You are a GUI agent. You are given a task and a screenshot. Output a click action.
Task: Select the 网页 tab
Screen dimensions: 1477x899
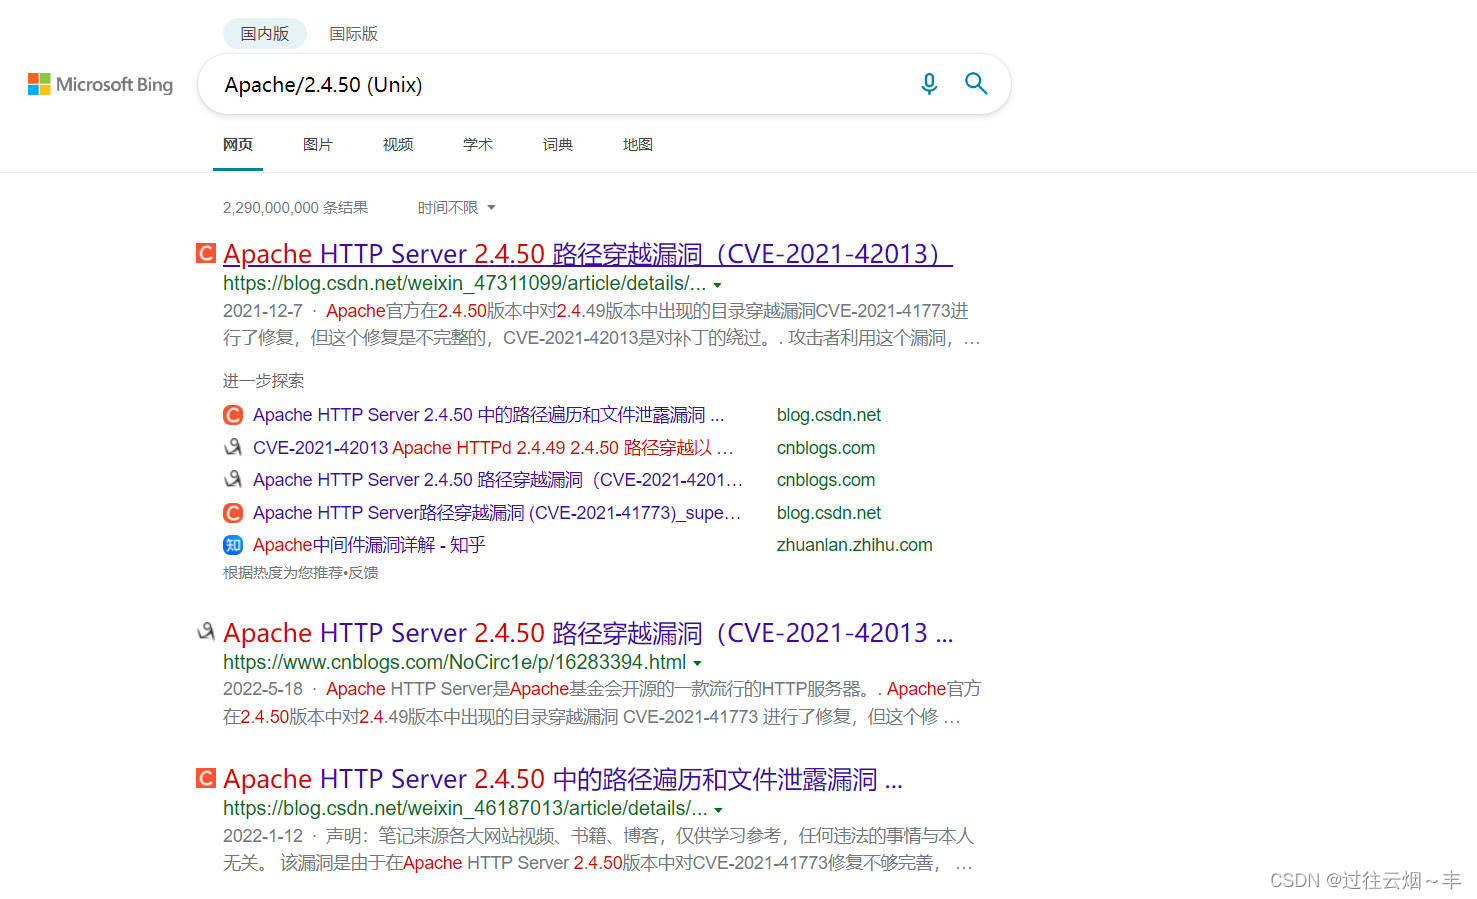(x=238, y=145)
